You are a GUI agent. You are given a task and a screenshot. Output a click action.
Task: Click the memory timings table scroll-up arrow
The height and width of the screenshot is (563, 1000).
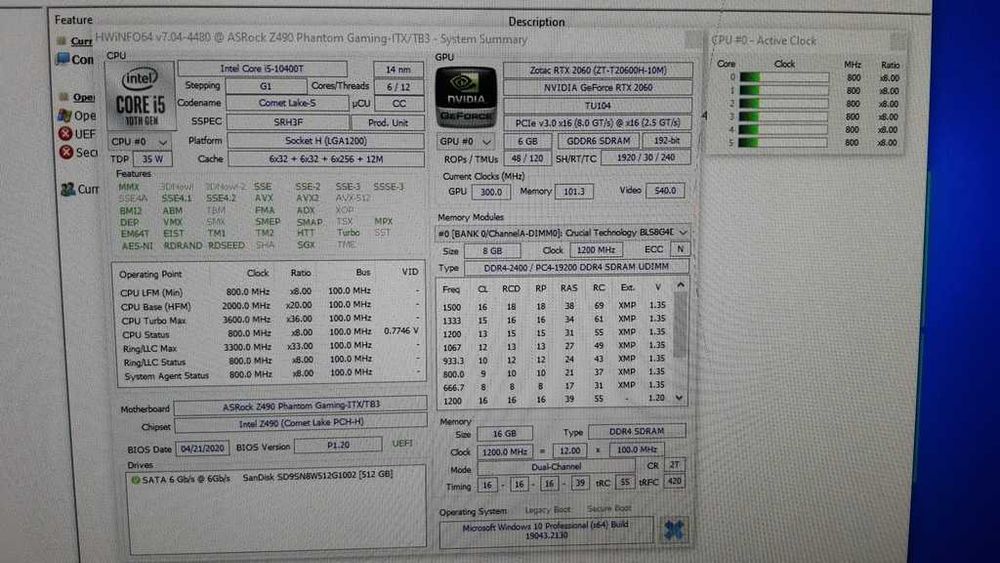[x=680, y=286]
